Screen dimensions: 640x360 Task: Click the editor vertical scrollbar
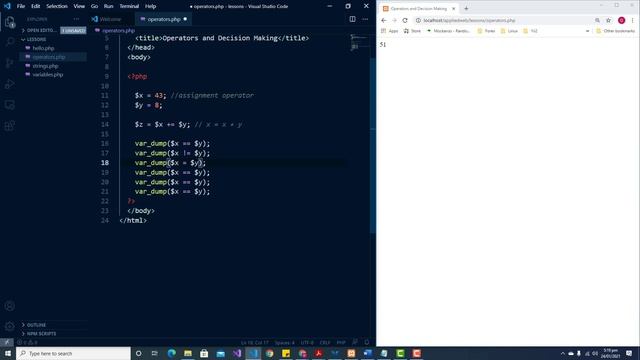tap(373, 145)
